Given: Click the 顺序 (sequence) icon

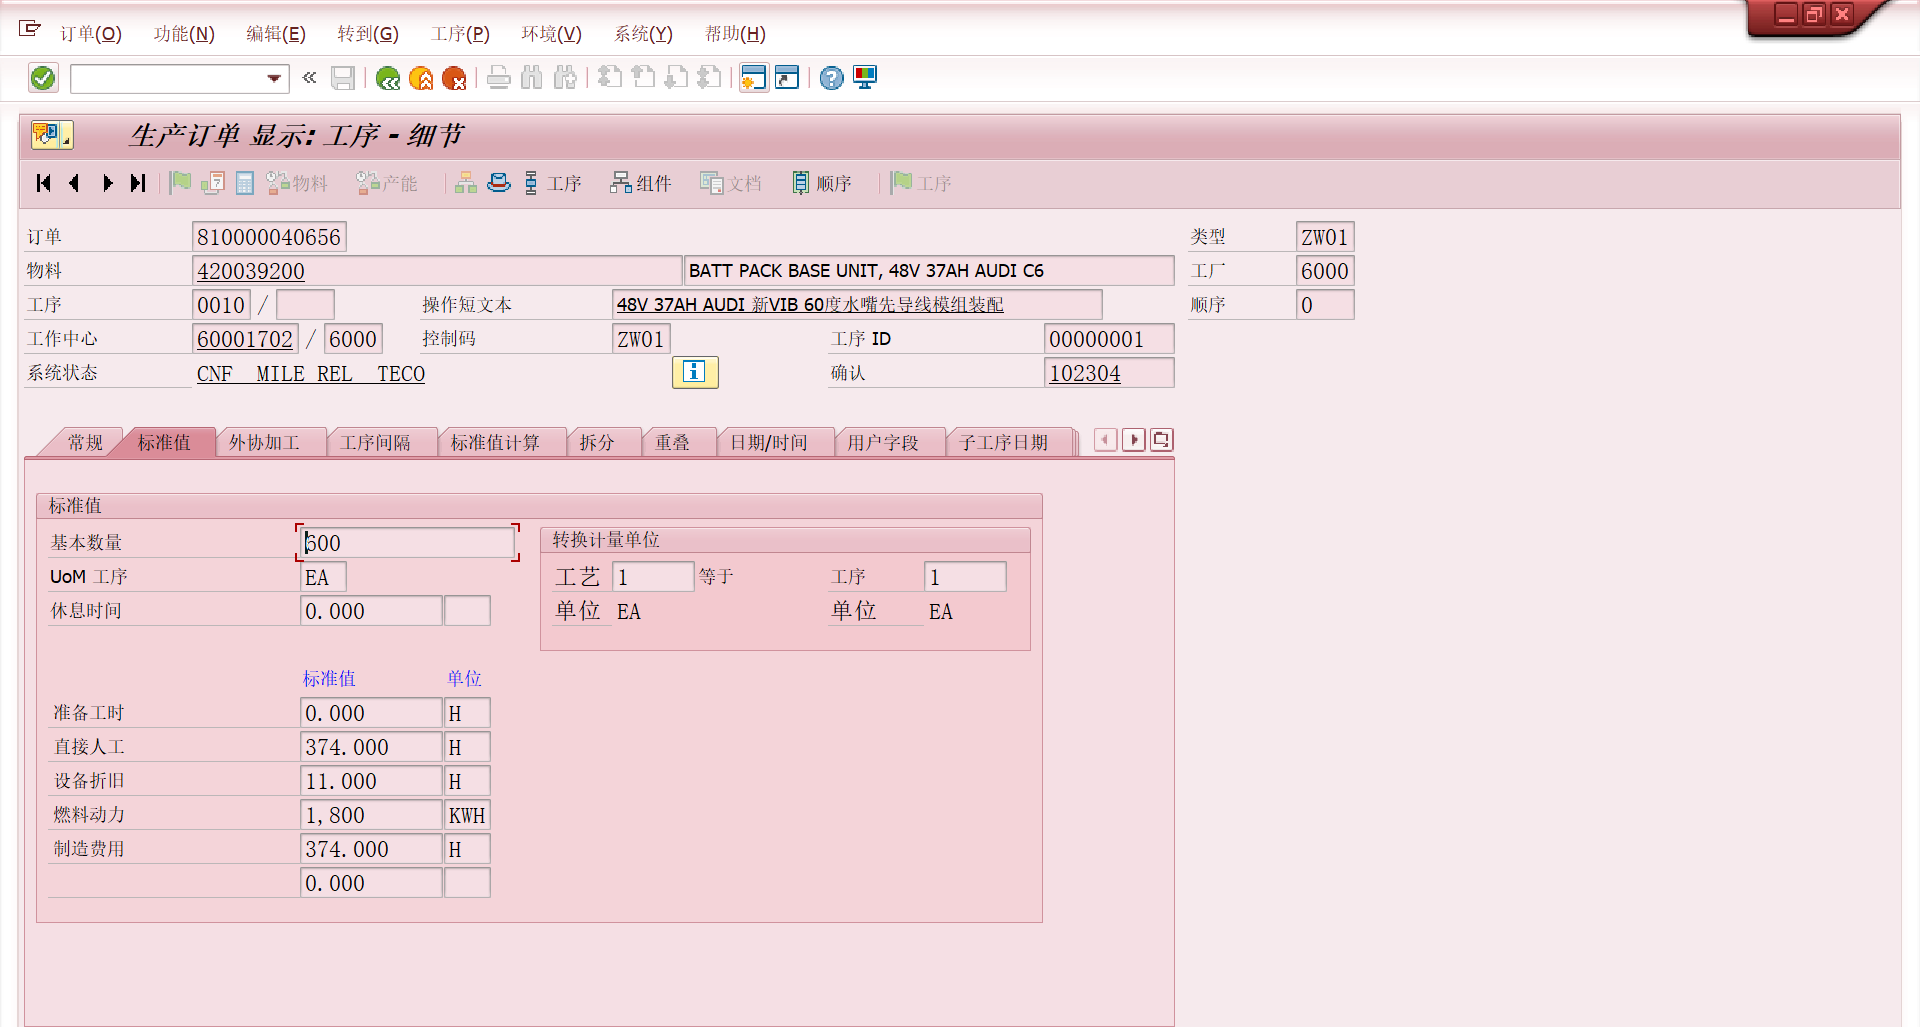Looking at the screenshot, I should click(821, 183).
